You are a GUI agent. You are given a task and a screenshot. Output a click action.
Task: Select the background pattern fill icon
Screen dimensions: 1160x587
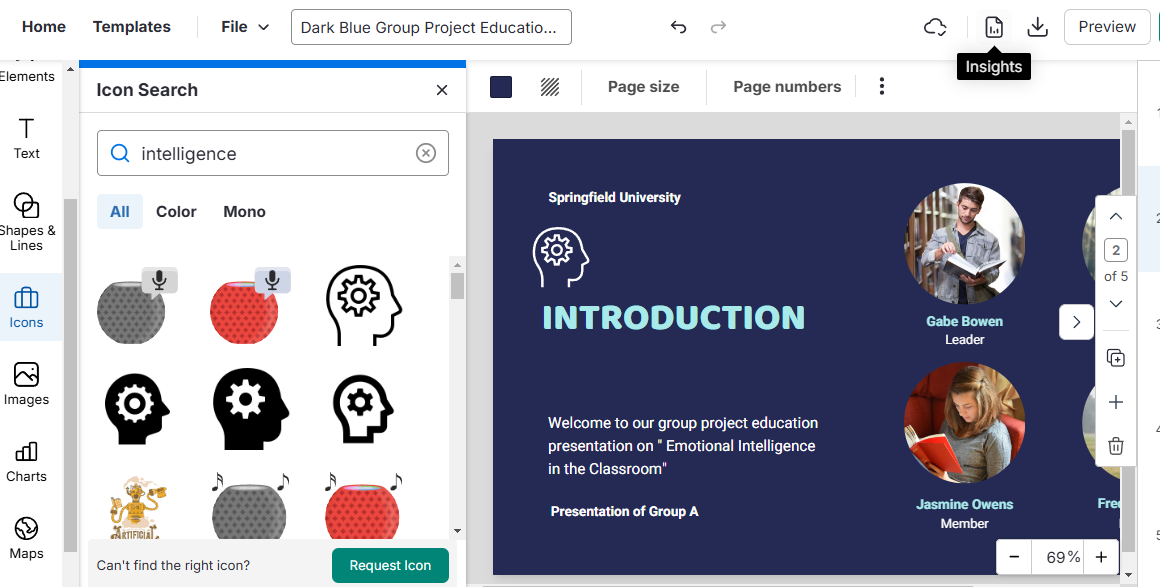click(x=550, y=87)
